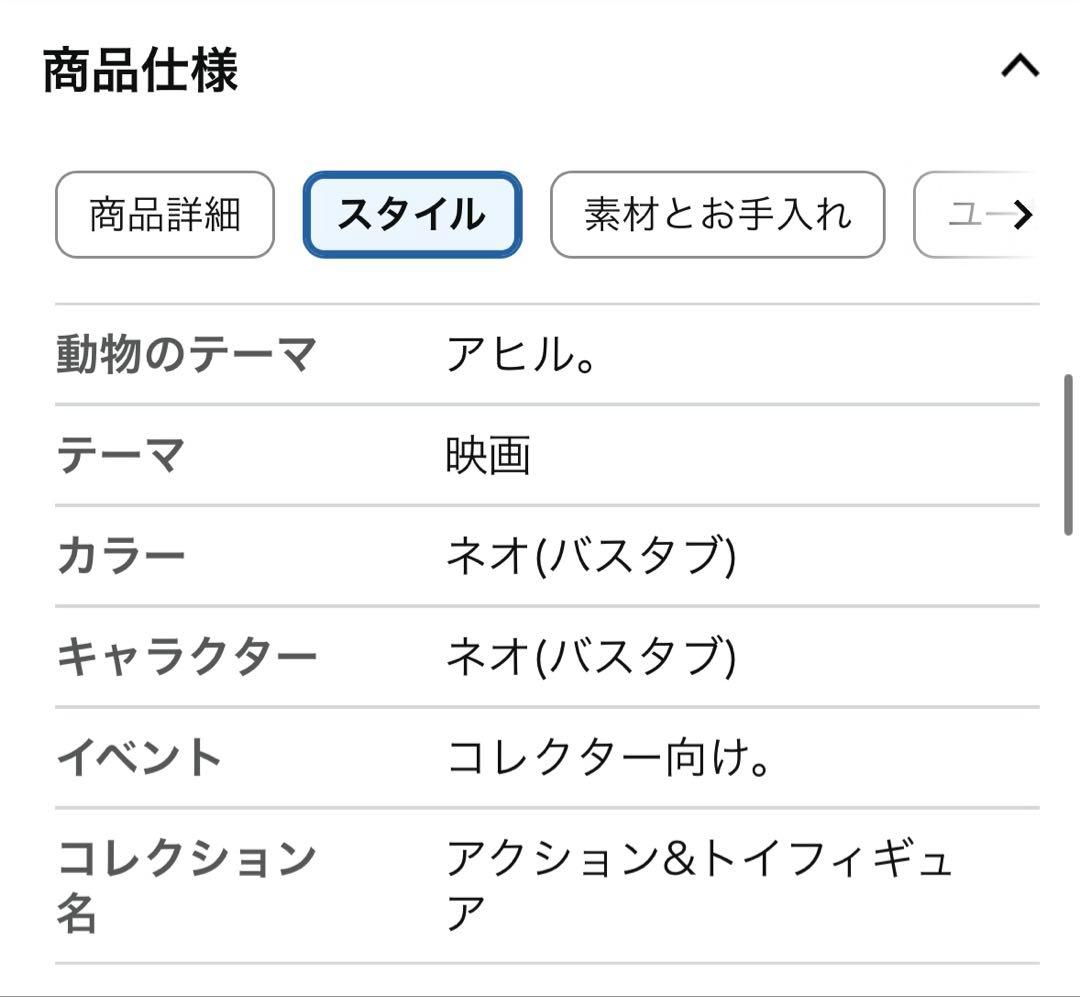Collapse the 商品仕様 section chevron
This screenshot has width=1080, height=997.
tap(1020, 67)
